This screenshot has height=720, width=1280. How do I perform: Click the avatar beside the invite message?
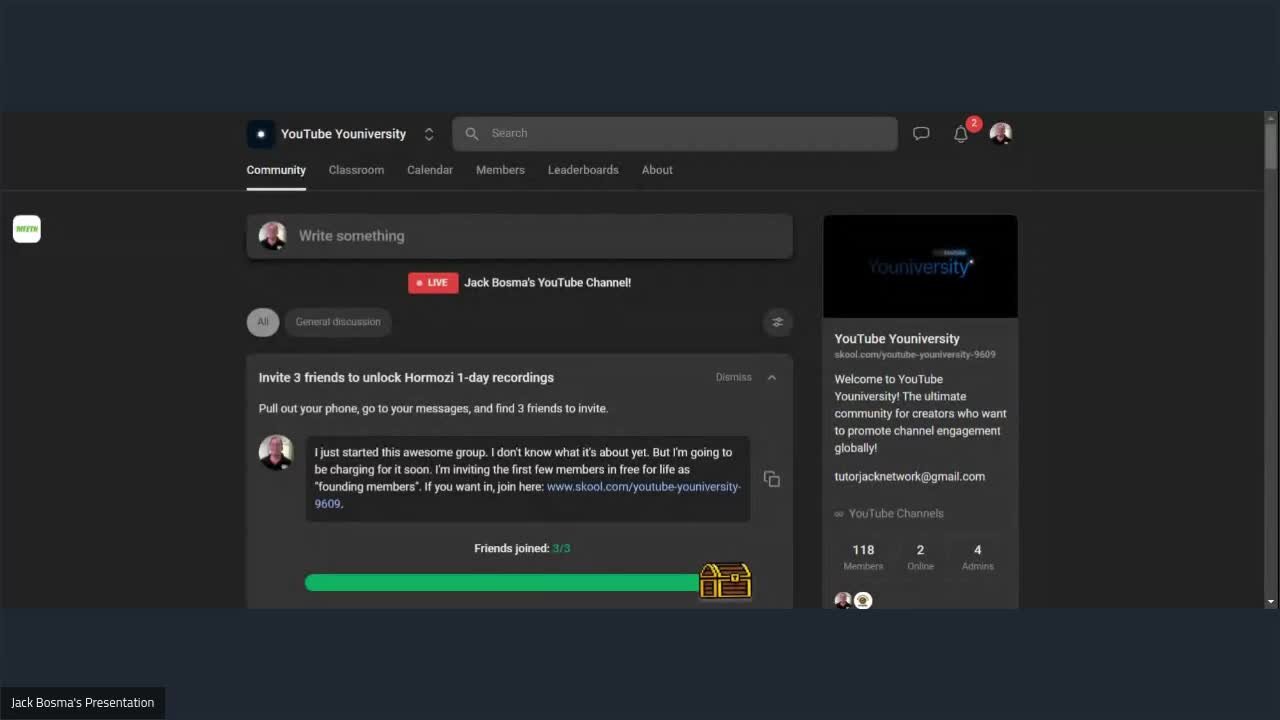(x=276, y=452)
